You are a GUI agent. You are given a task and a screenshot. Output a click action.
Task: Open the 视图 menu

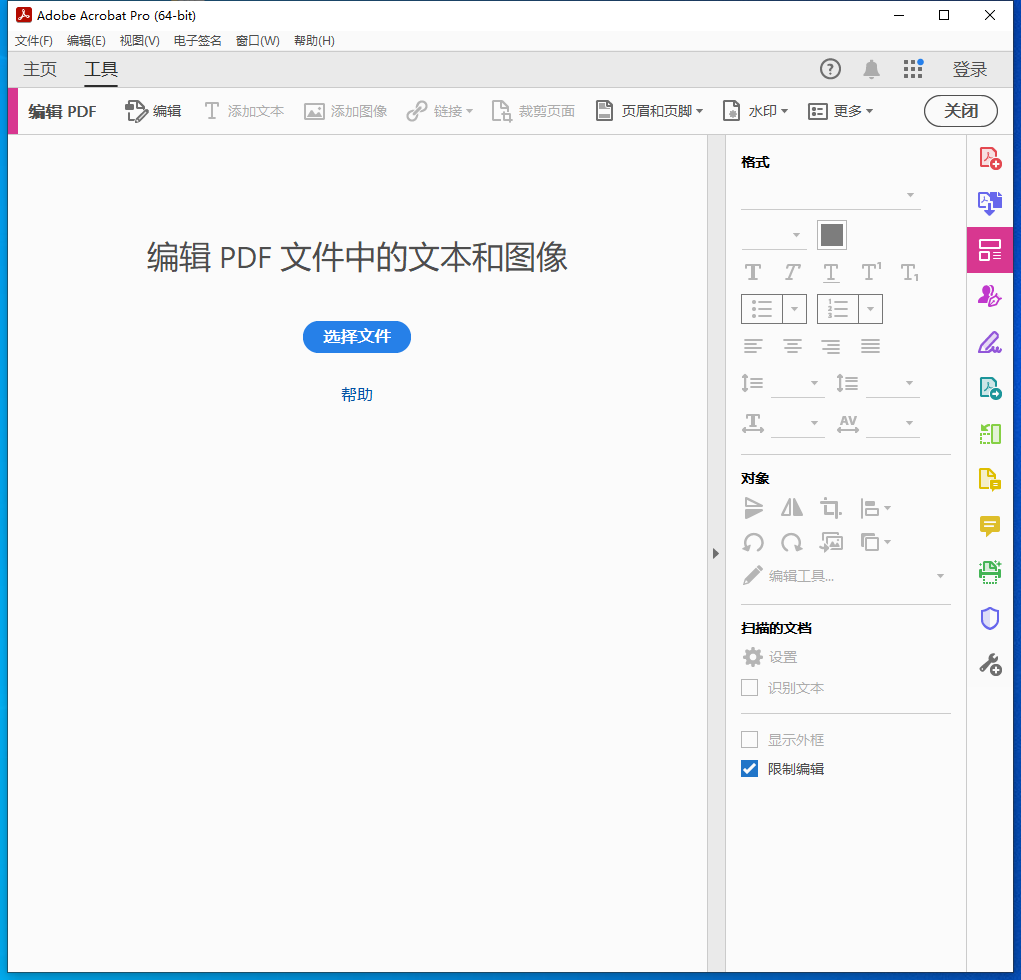(139, 40)
